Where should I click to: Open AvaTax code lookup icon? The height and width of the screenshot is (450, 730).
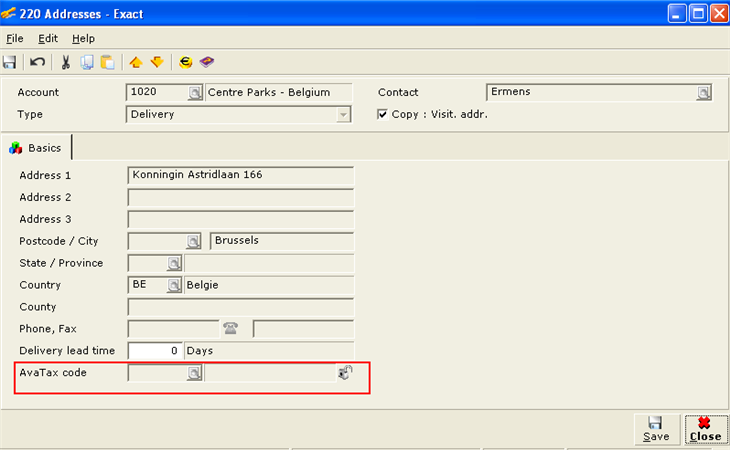click(x=194, y=373)
